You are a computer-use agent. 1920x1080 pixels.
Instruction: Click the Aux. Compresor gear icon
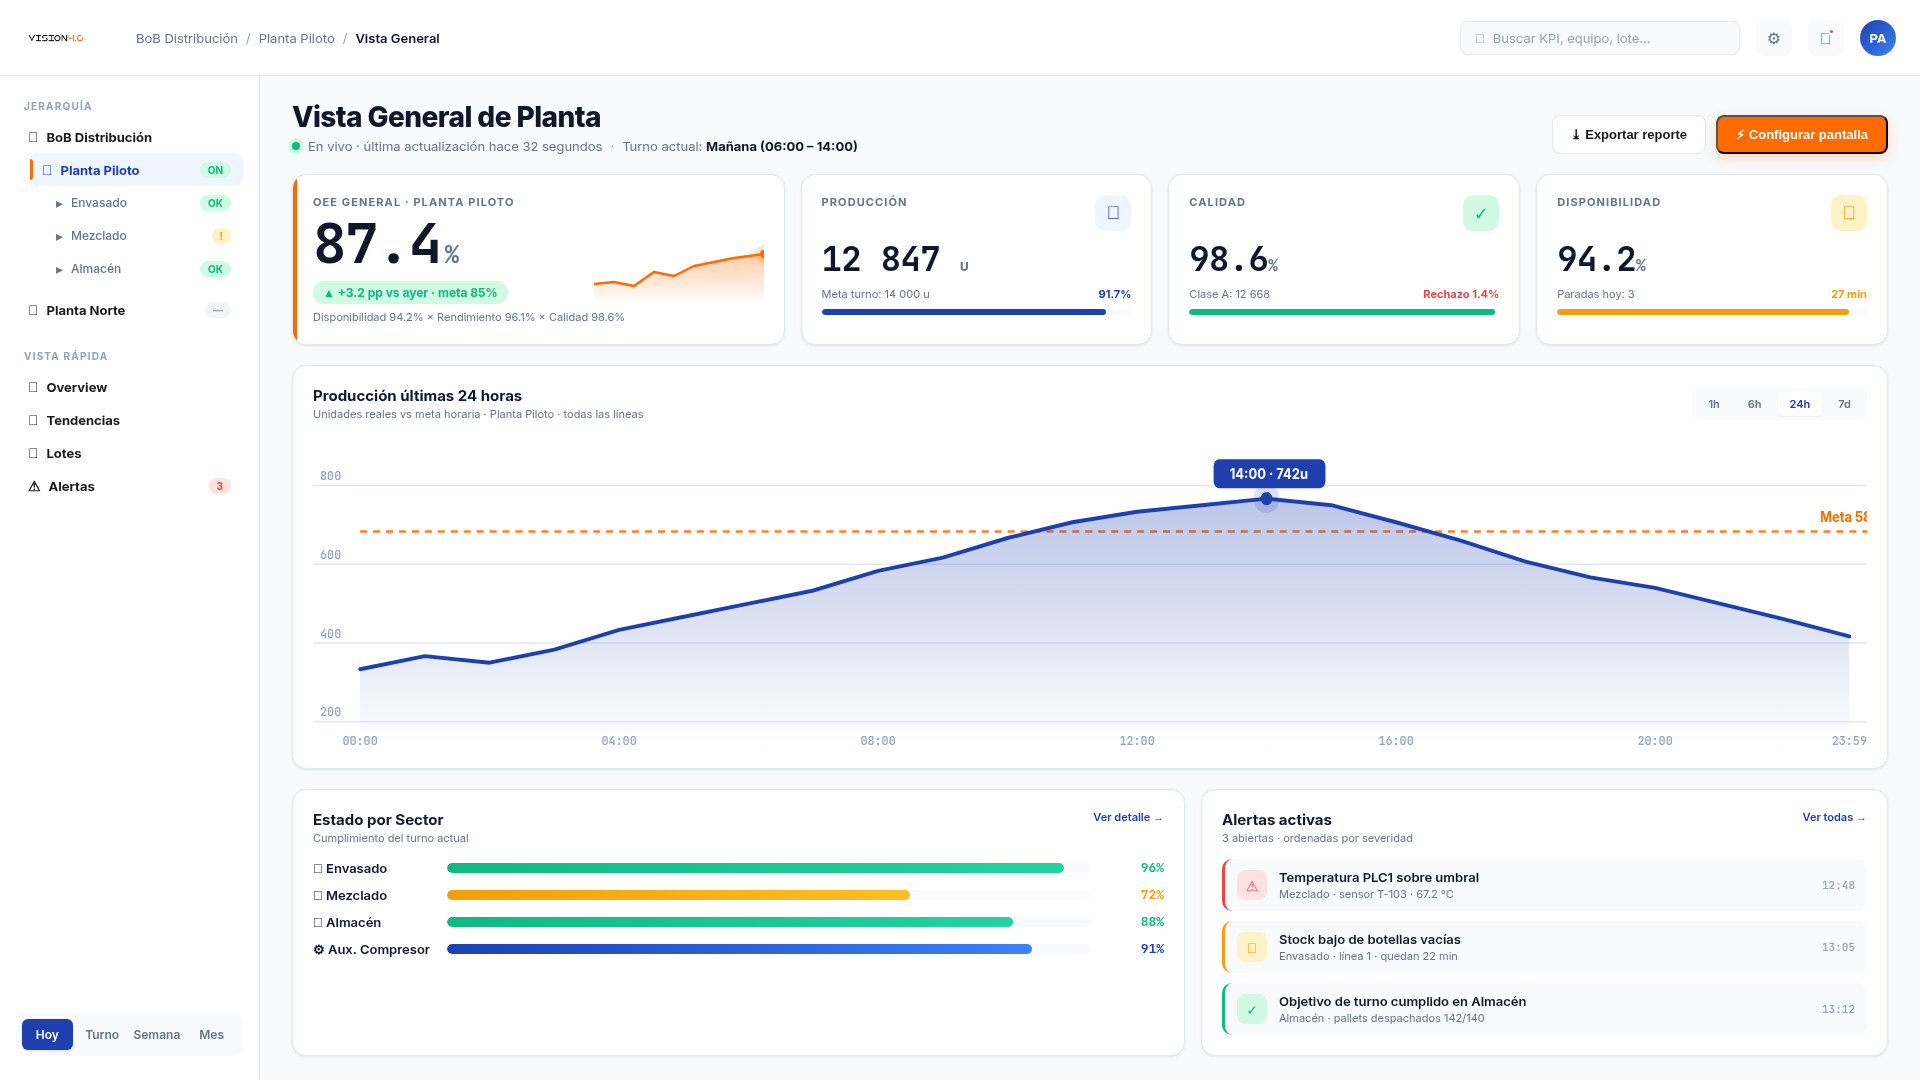coord(319,950)
